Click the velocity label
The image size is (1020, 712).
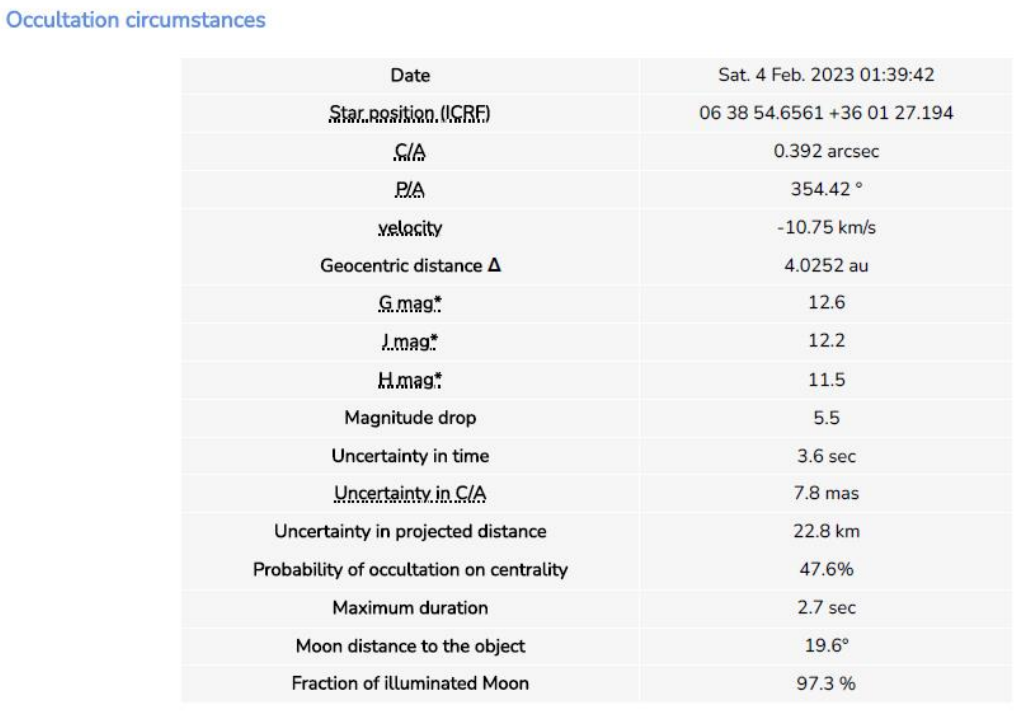[x=410, y=228]
